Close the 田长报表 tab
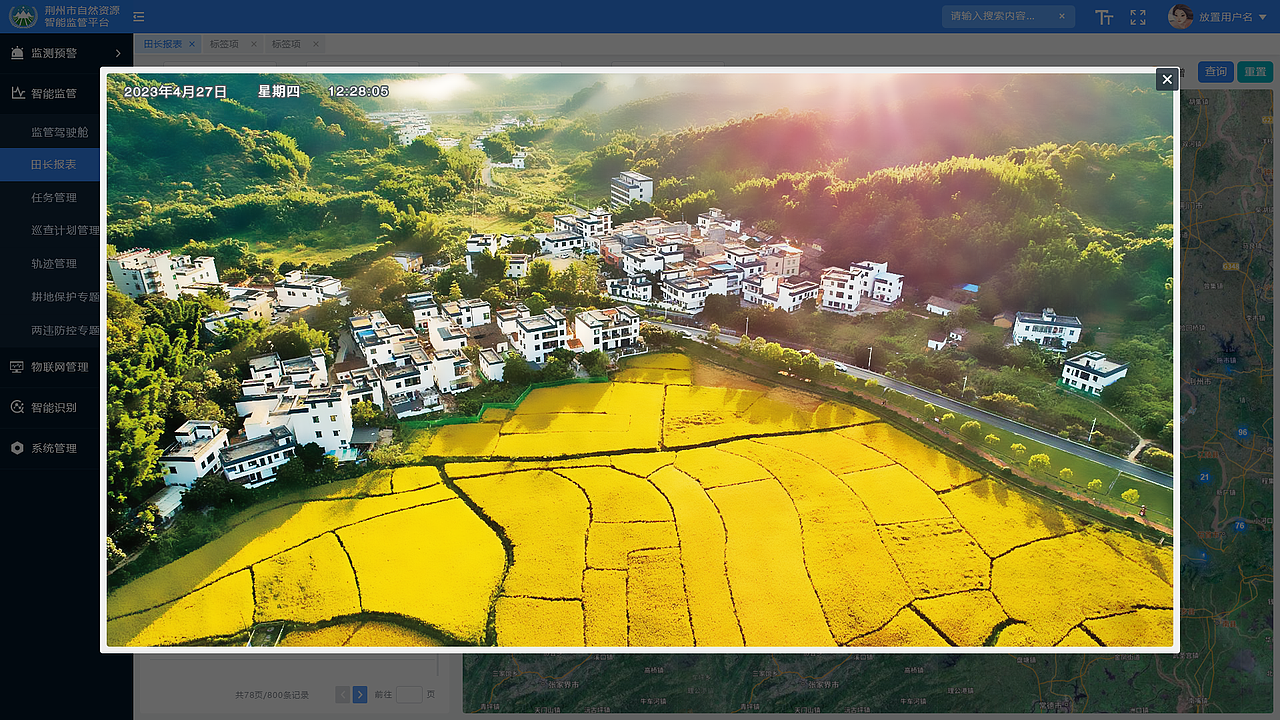1280x720 pixels. pyautogui.click(x=193, y=44)
